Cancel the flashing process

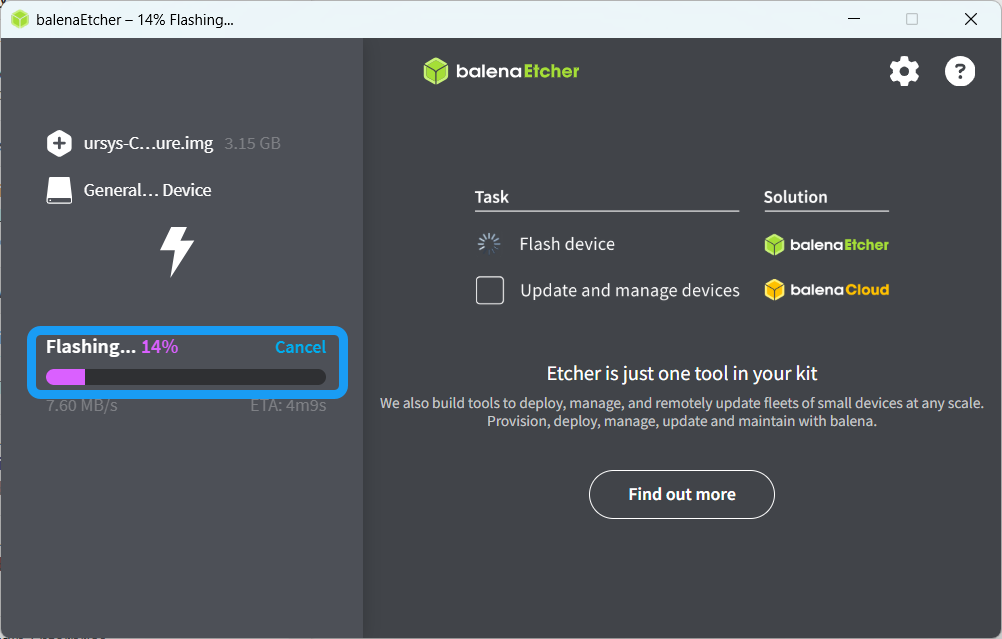click(300, 347)
